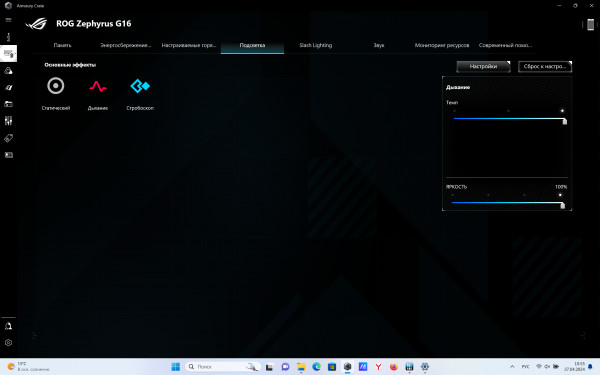Select the Подсветка tab
Screen dimensions: 600x375
tap(252, 45)
